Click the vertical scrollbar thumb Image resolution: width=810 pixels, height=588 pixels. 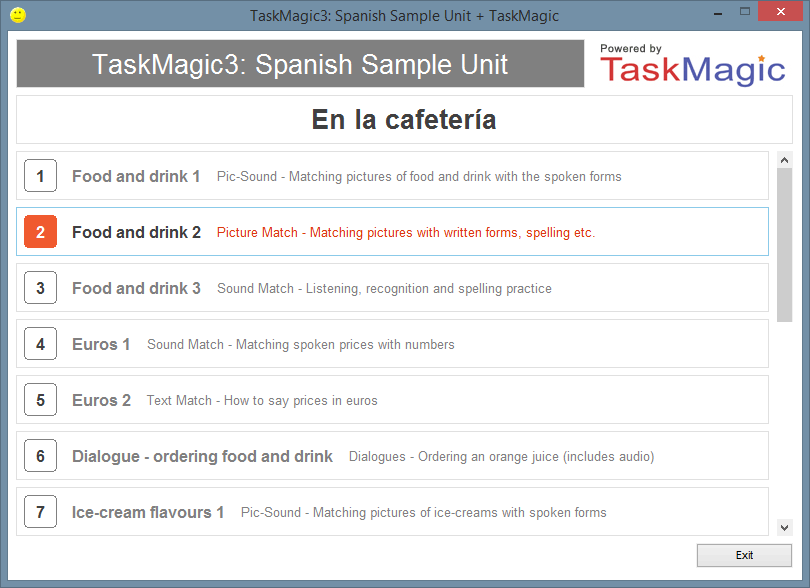tap(784, 245)
